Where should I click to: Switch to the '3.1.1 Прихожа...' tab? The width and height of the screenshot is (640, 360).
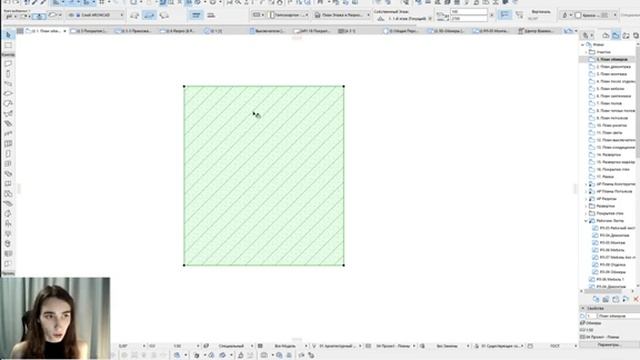134,31
